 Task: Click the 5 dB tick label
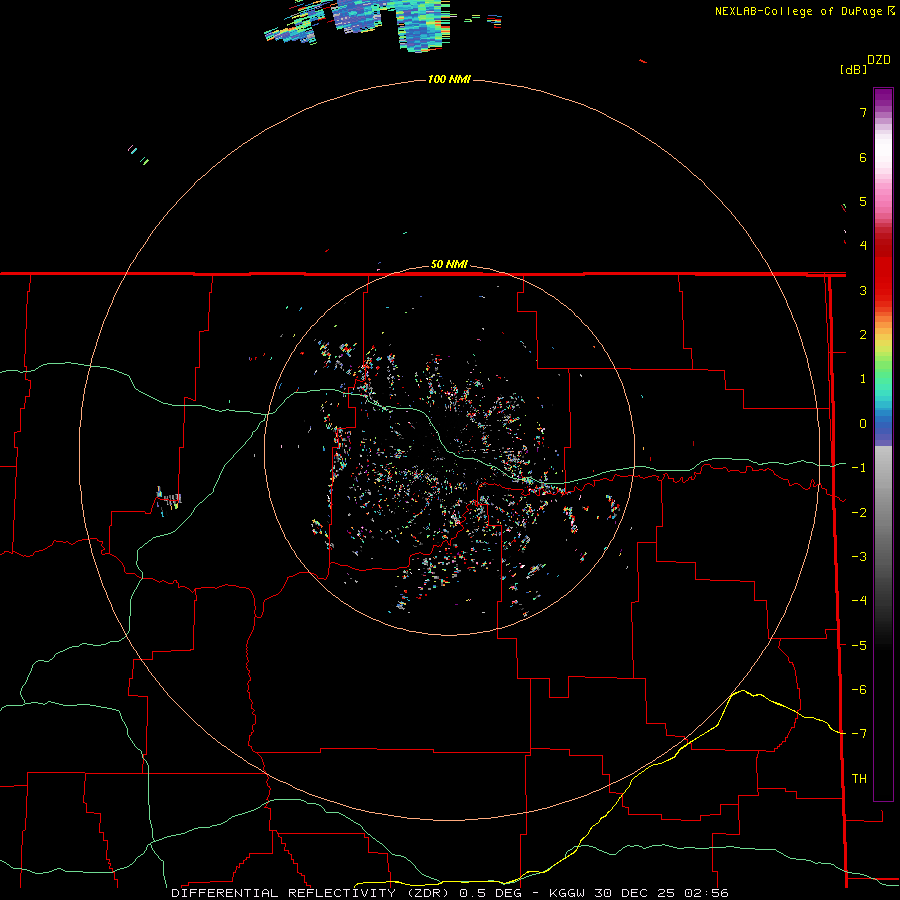(x=863, y=201)
